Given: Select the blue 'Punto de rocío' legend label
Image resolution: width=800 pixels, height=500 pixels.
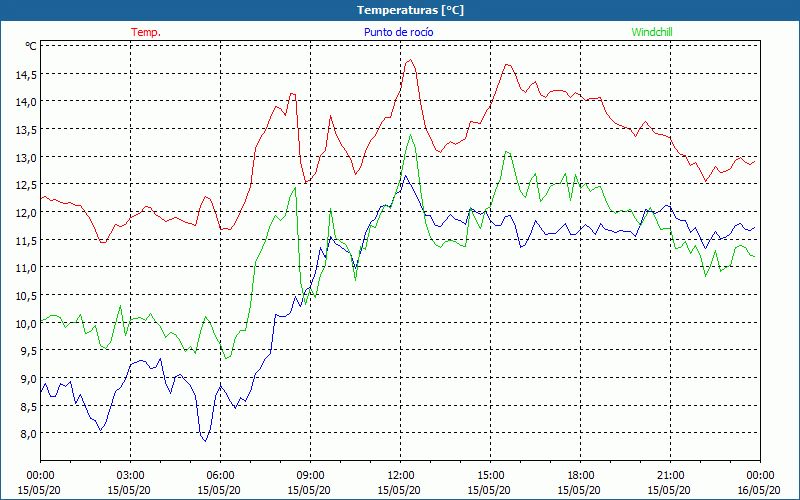Looking at the screenshot, I should coord(398,32).
